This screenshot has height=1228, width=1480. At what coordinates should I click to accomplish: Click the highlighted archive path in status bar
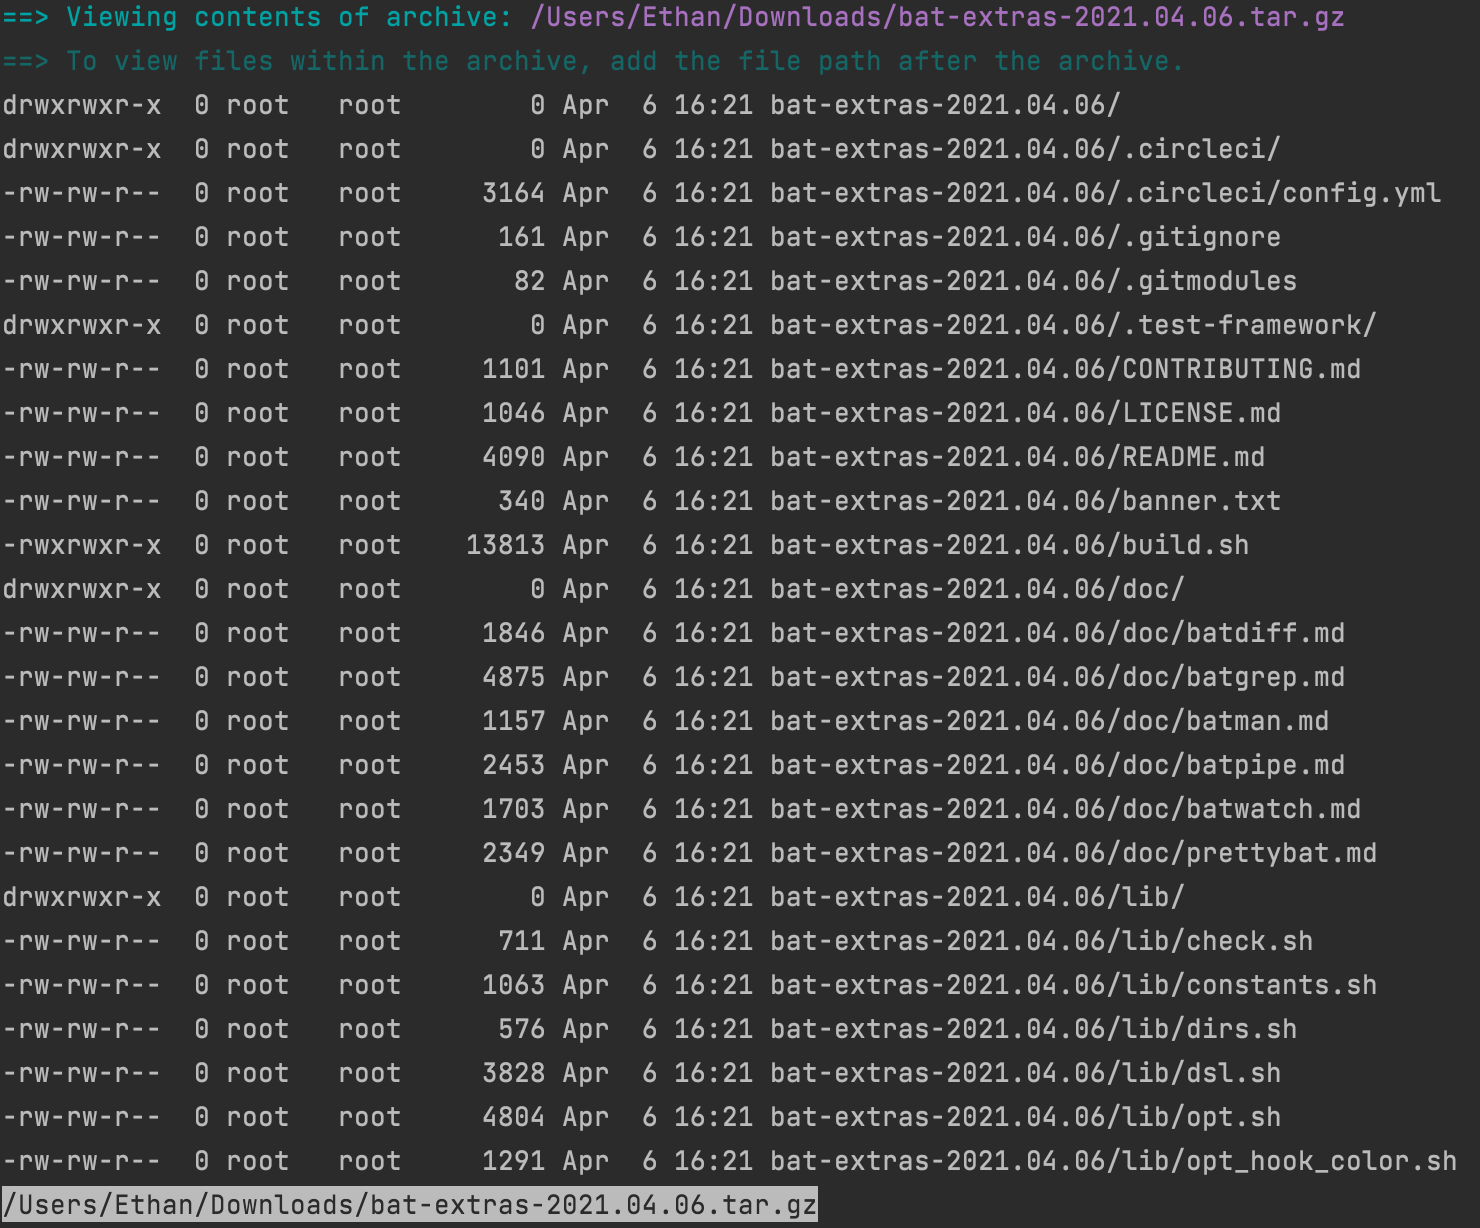408,1204
